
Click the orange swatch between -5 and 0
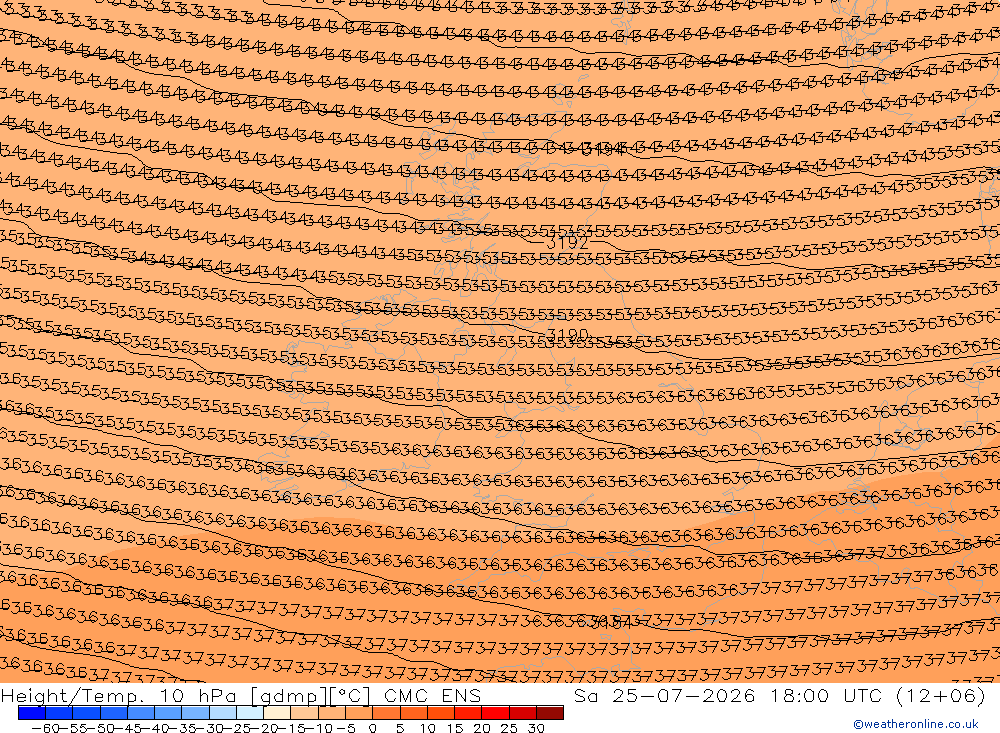pyautogui.click(x=359, y=712)
